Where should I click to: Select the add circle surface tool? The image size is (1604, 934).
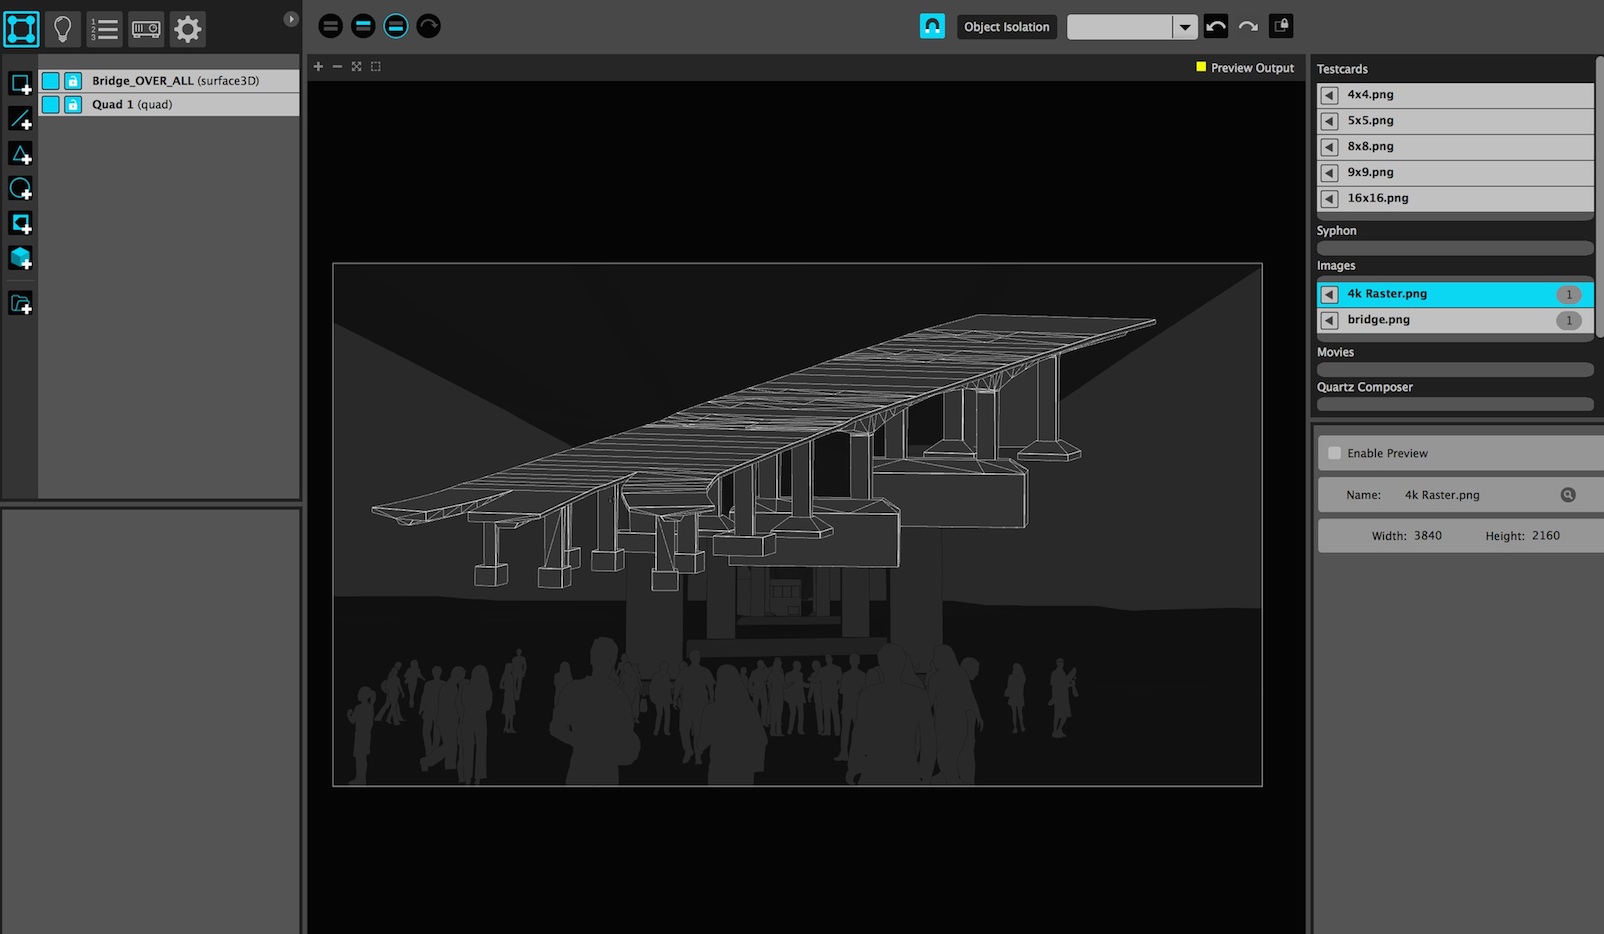pos(20,189)
